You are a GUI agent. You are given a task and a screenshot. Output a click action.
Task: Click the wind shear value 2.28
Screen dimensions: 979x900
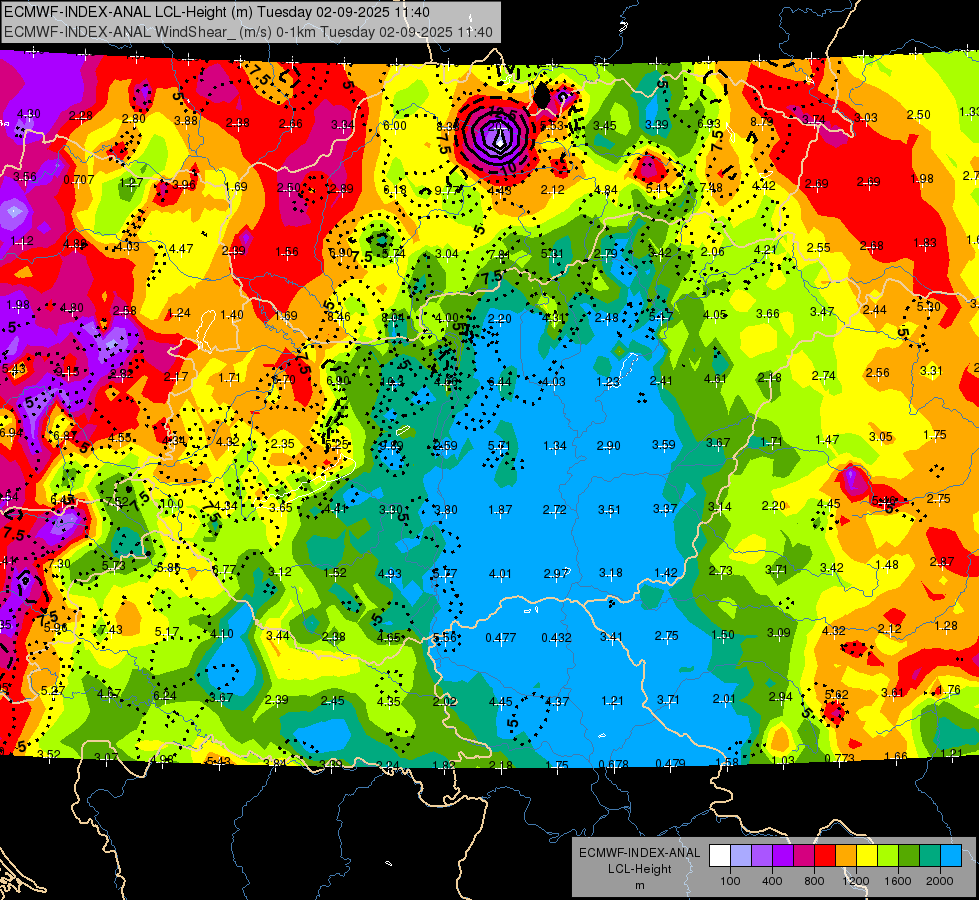coord(81,116)
